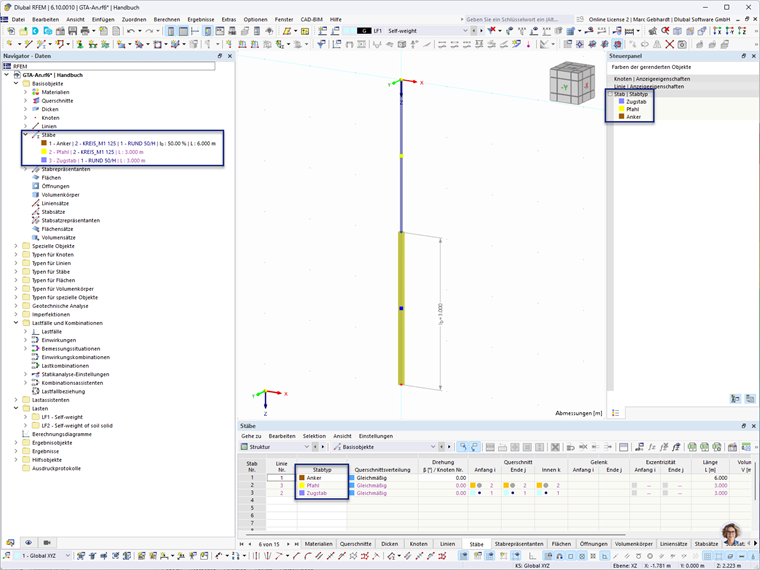Click the yellow Pfahl swatch in Steuerpanel

(x=621, y=109)
